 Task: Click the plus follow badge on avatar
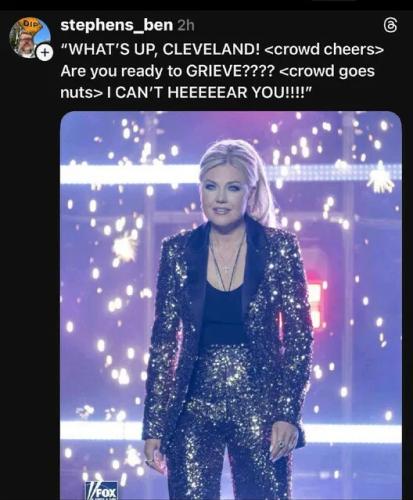click(x=44, y=52)
